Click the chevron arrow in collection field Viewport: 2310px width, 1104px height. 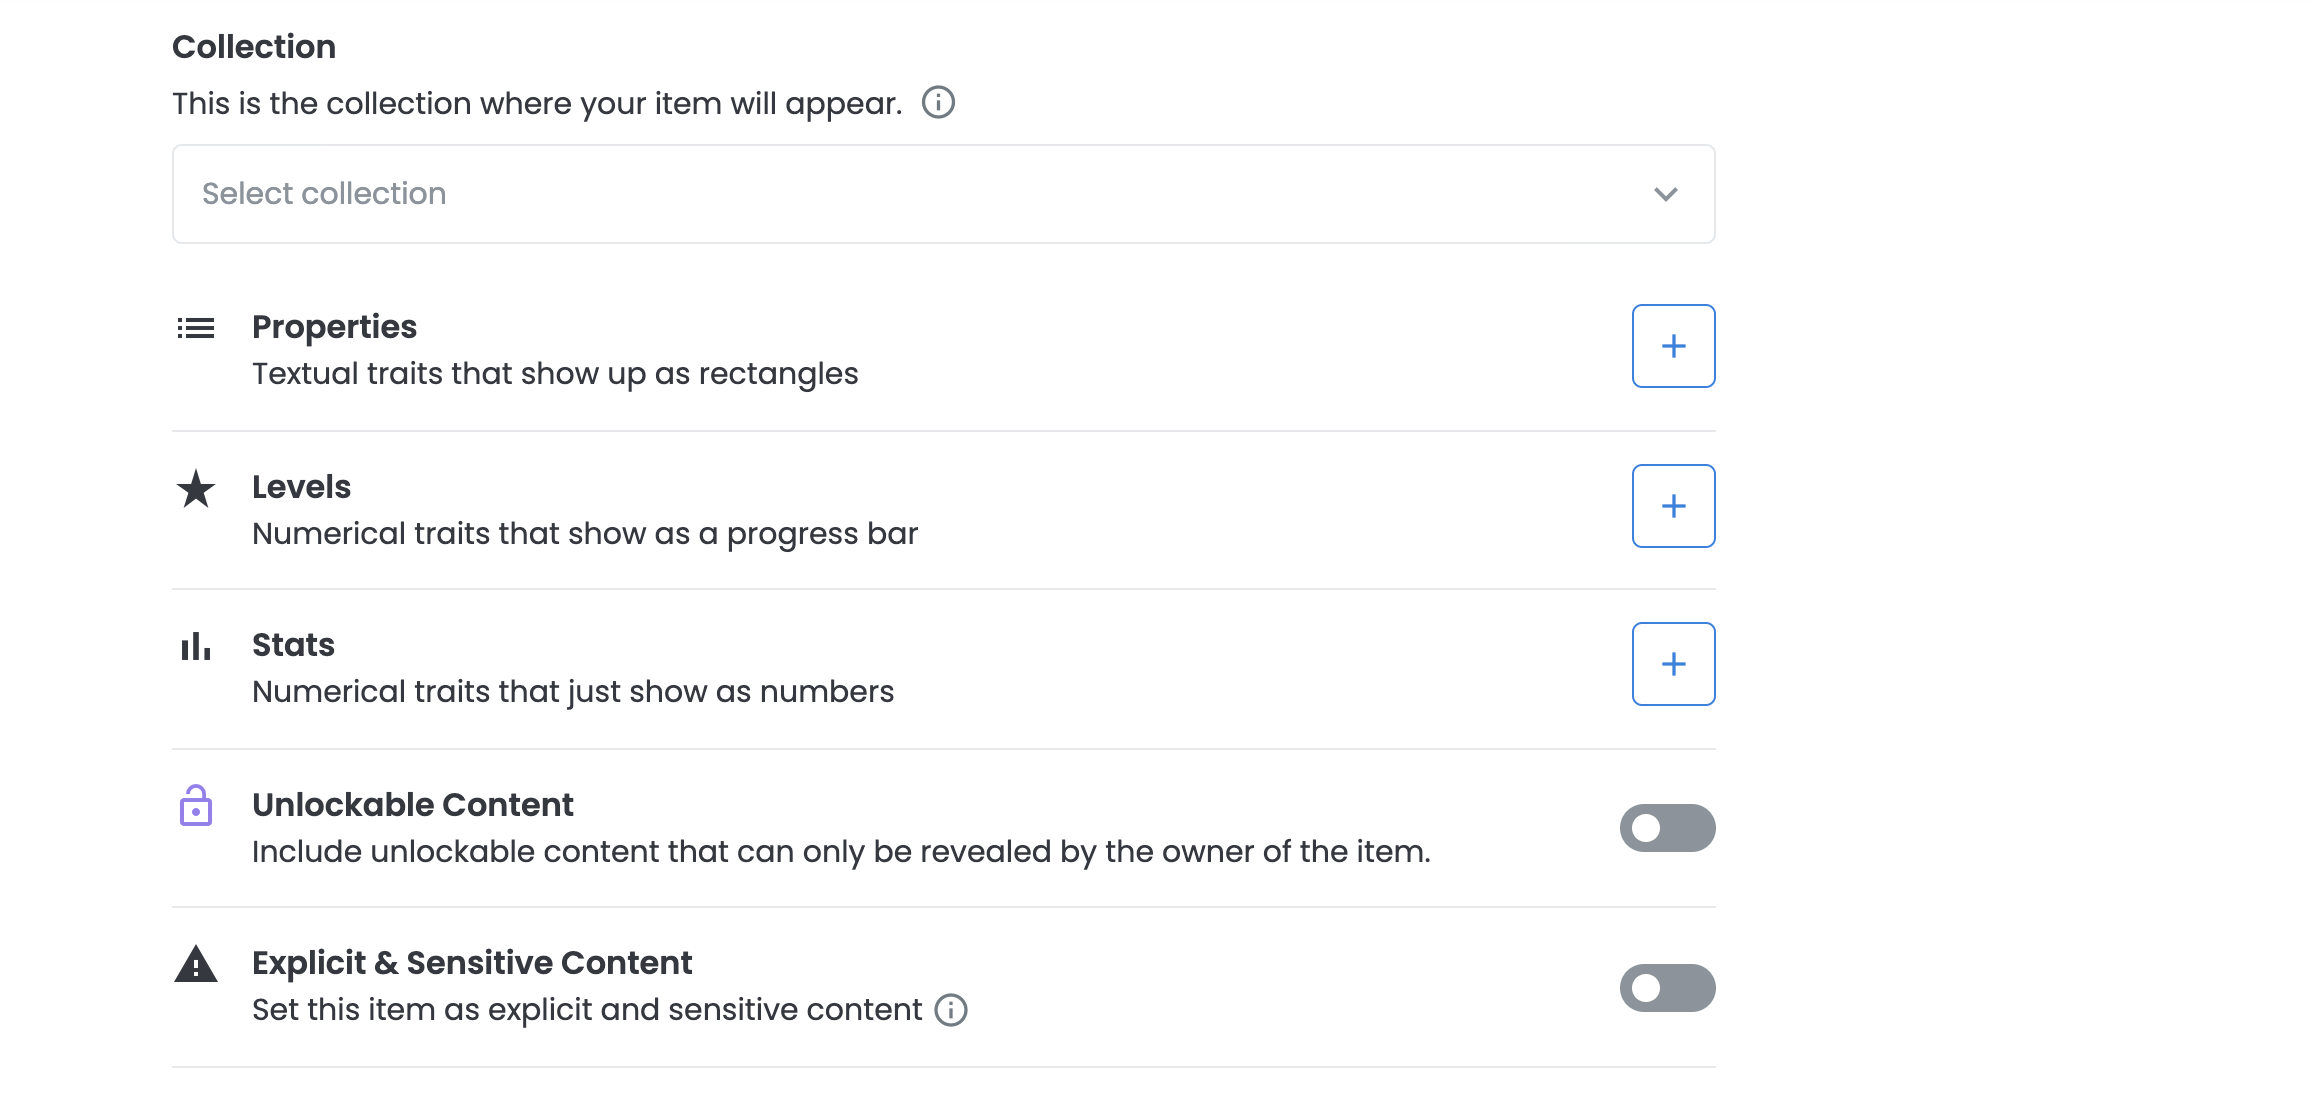[x=1665, y=194]
